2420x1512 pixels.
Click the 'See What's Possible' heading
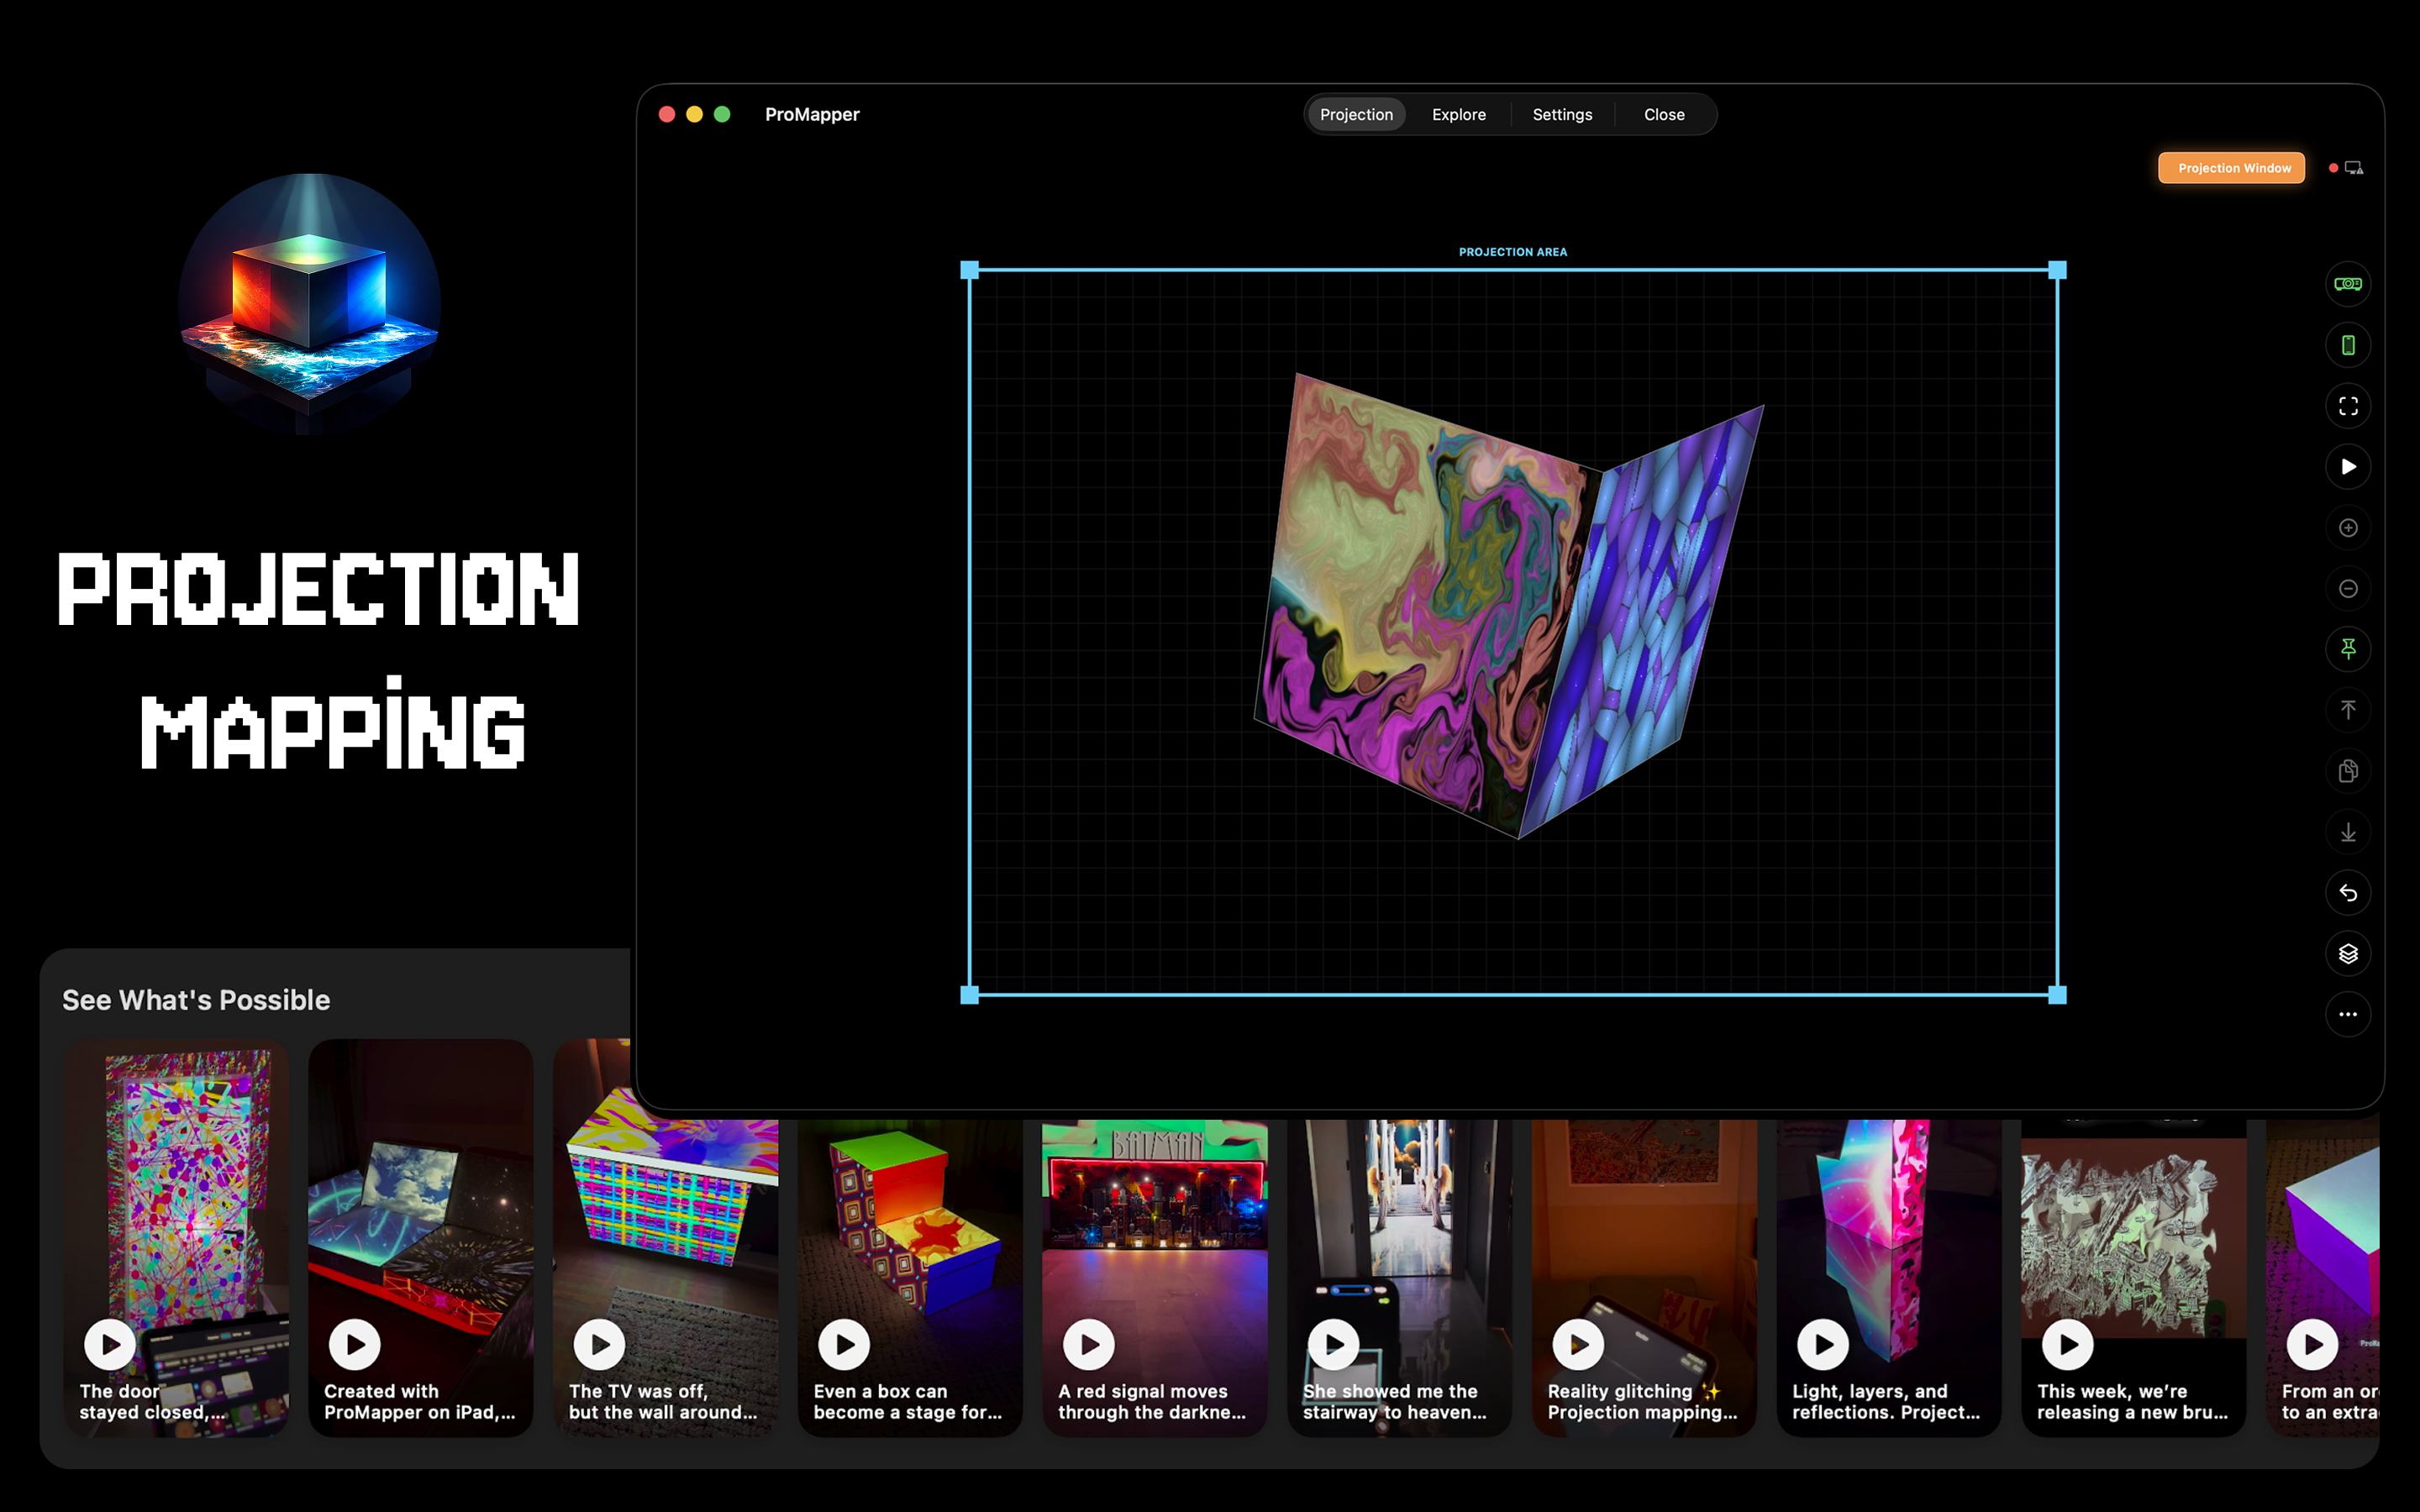click(x=196, y=1000)
